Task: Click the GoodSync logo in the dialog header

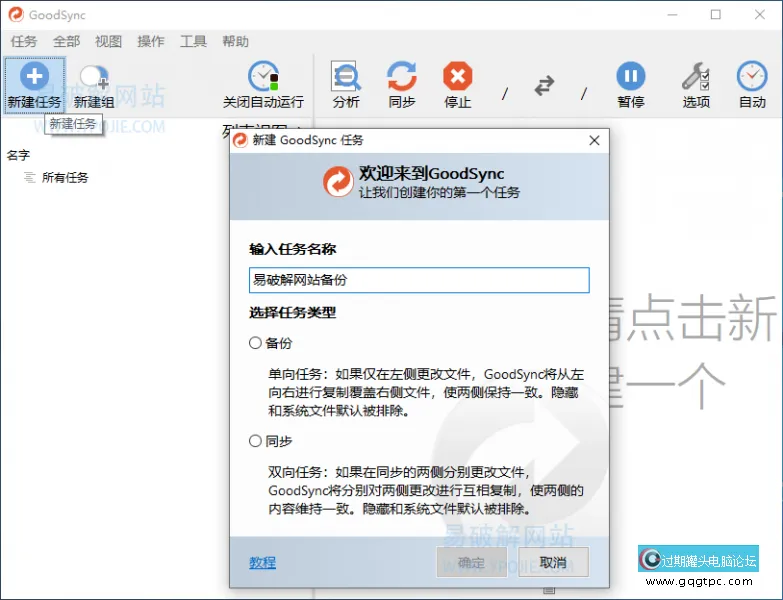Action: [x=338, y=182]
